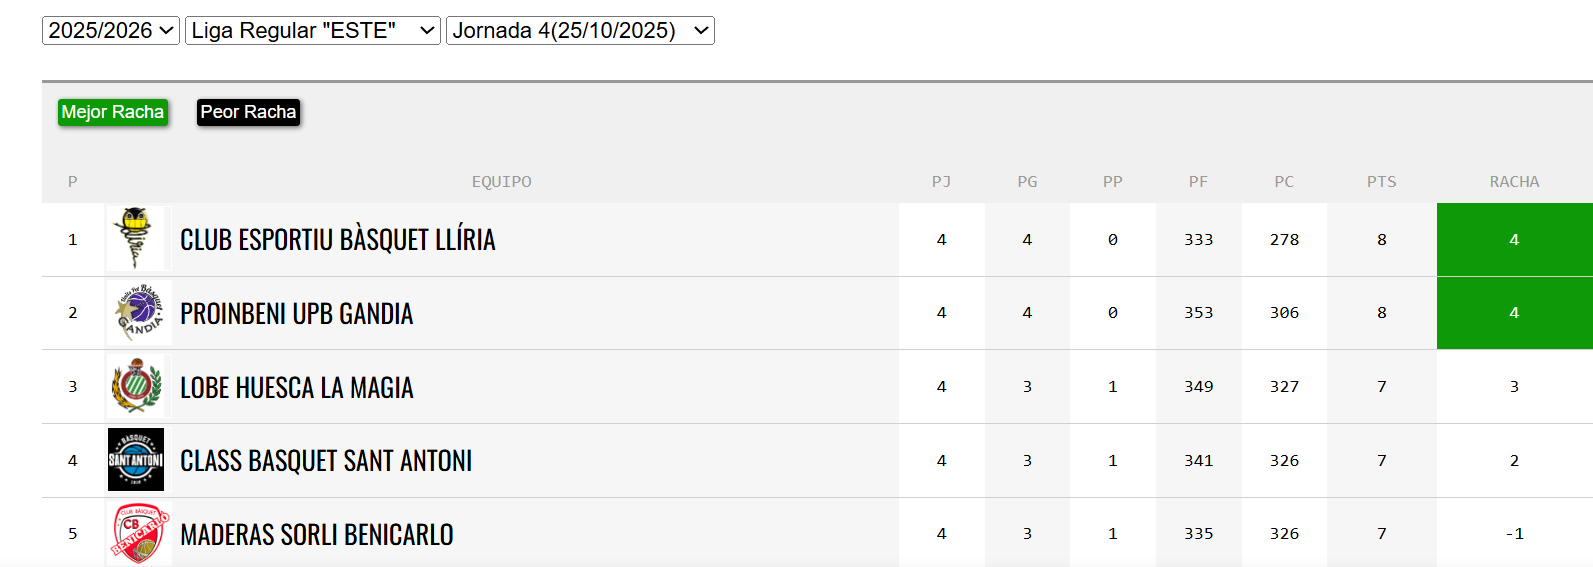Image resolution: width=1593 pixels, height=567 pixels.
Task: Open the CLUB ESPORTIU BÀSQUET LLÍRIA team link
Action: (x=337, y=240)
